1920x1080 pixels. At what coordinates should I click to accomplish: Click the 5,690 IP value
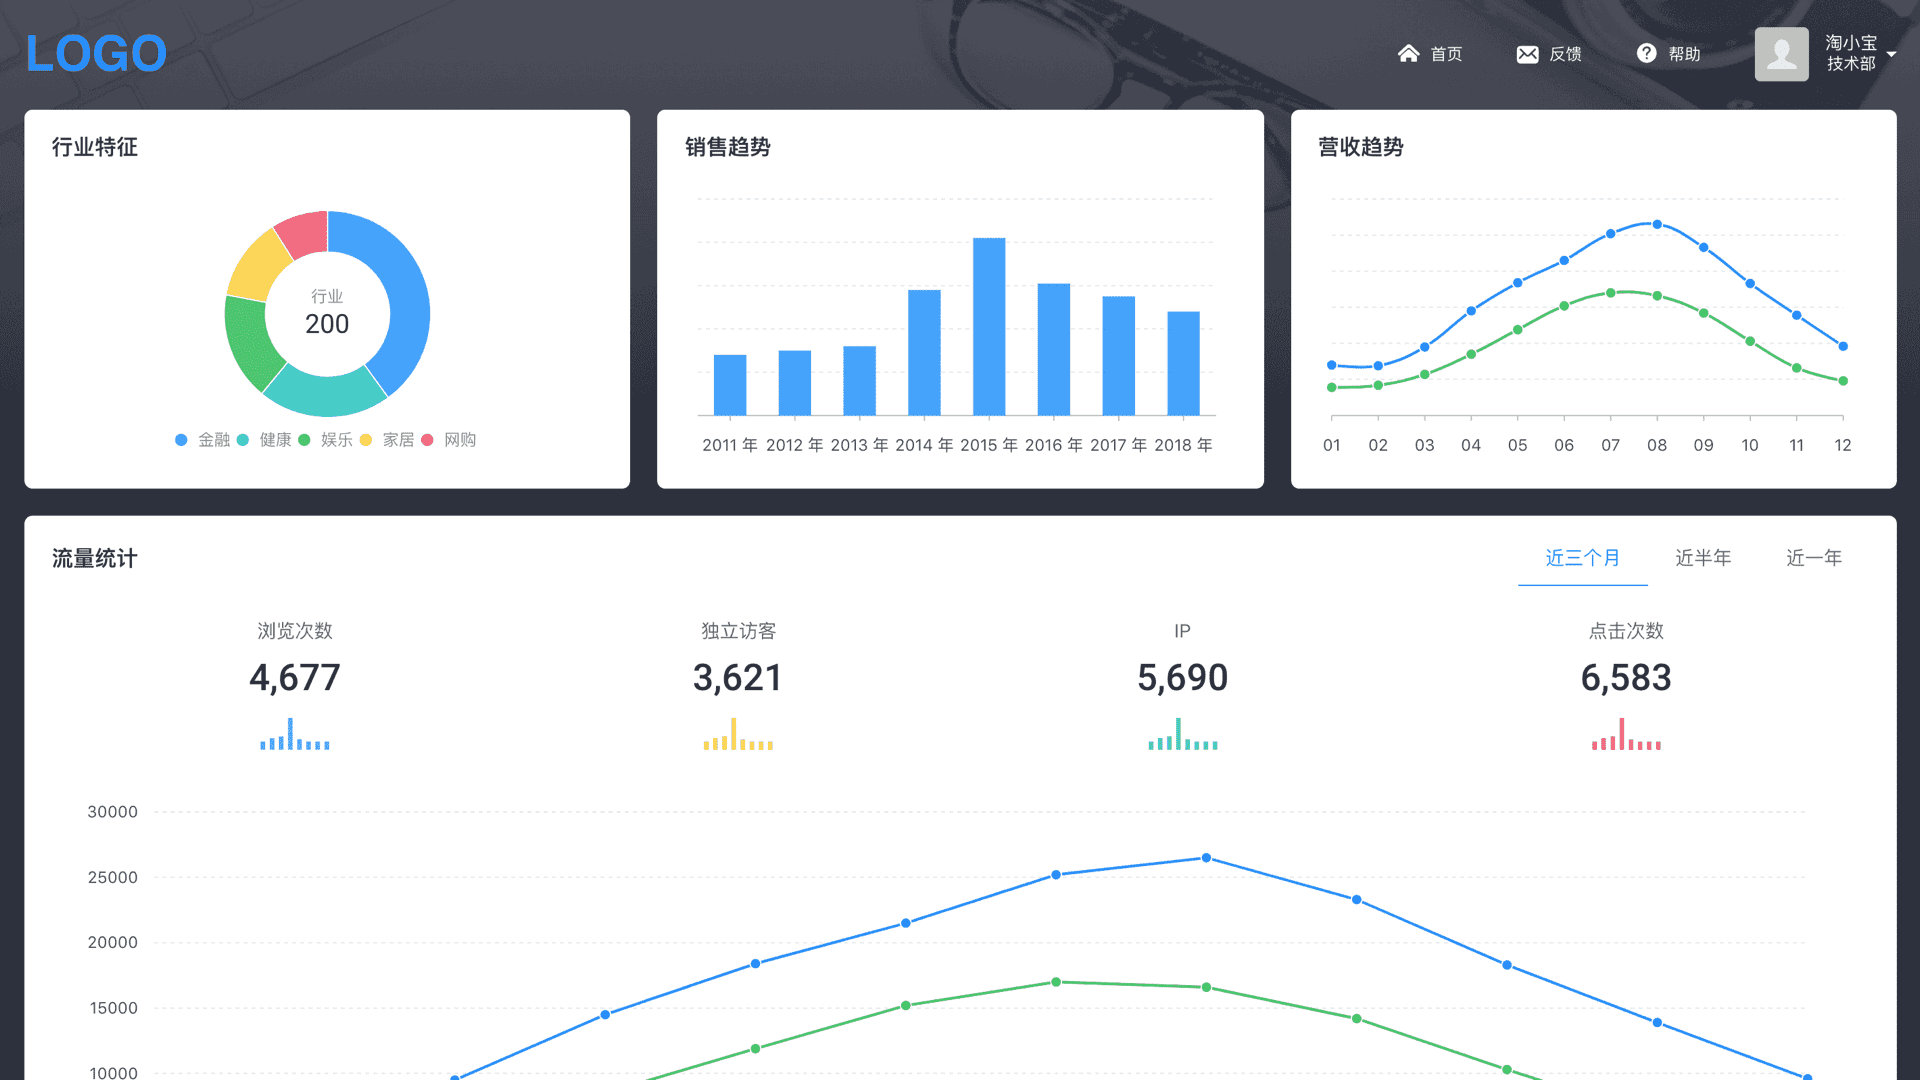pos(1182,678)
